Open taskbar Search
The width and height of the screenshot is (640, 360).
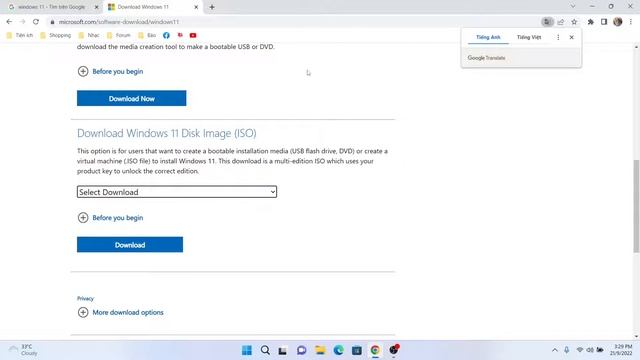click(x=265, y=350)
